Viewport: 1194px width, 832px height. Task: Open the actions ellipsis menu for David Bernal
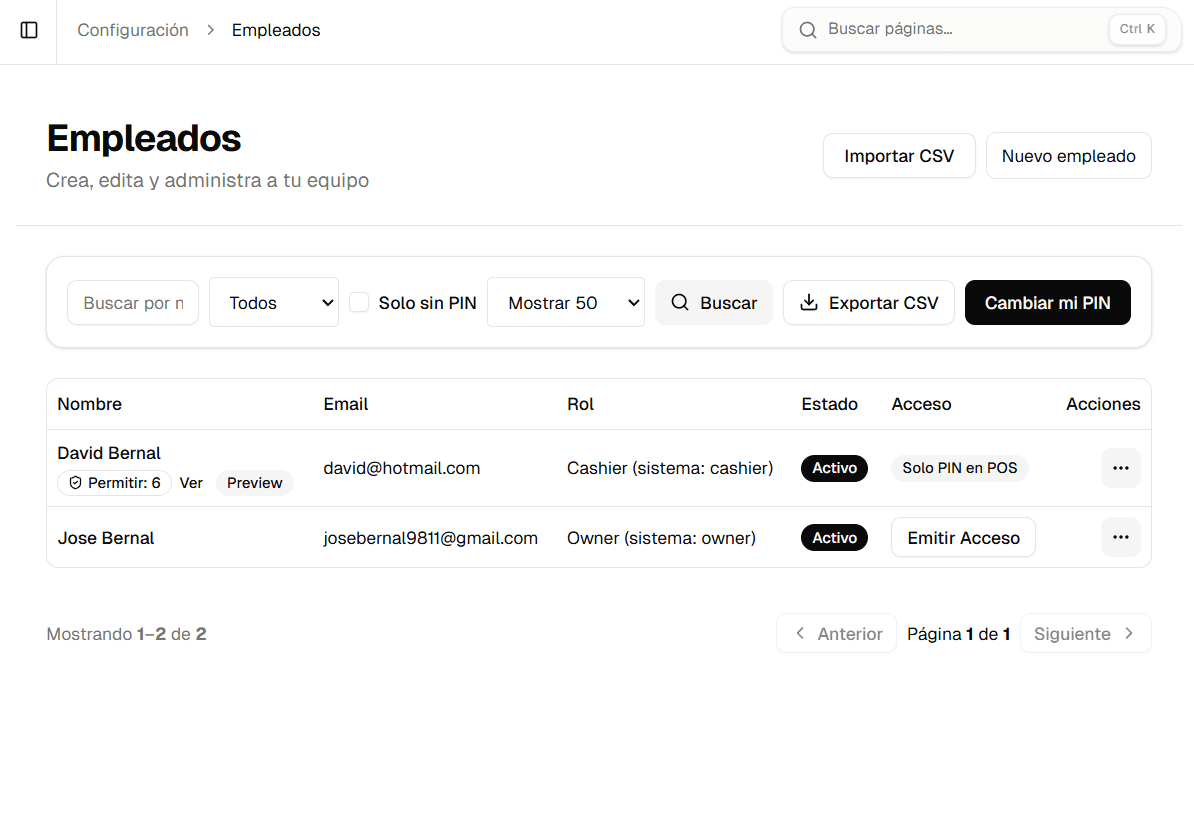pos(1121,467)
